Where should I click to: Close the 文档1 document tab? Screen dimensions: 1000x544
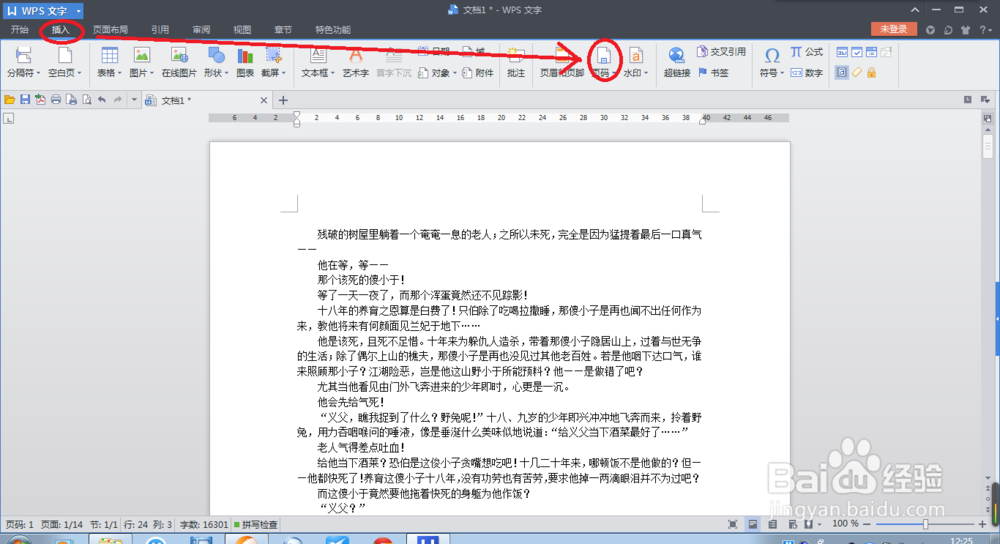[263, 100]
